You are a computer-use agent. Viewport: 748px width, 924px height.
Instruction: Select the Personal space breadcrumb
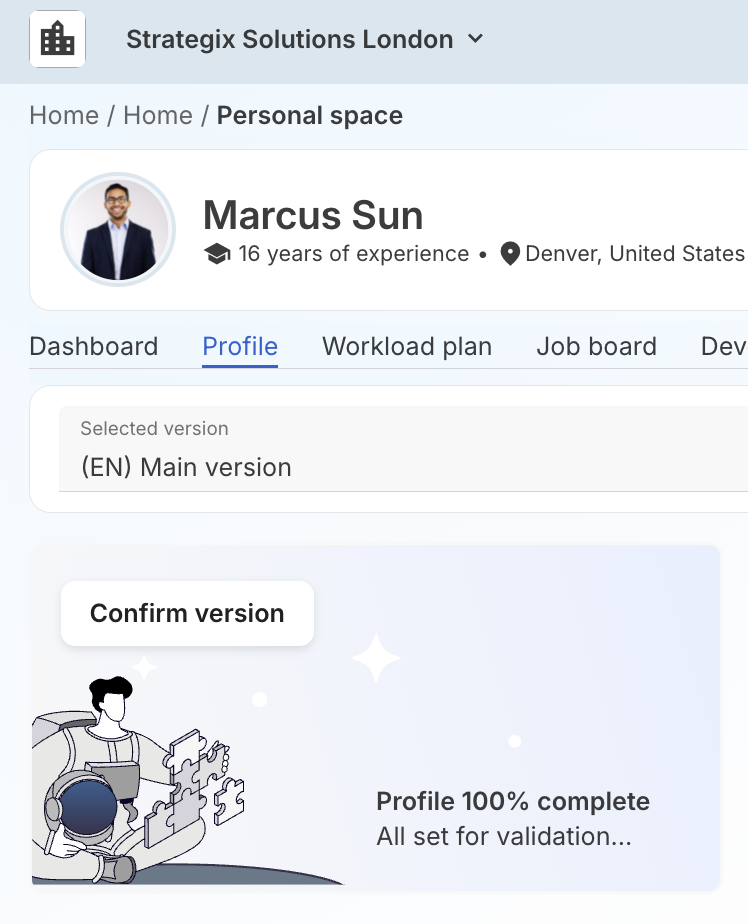click(x=310, y=116)
